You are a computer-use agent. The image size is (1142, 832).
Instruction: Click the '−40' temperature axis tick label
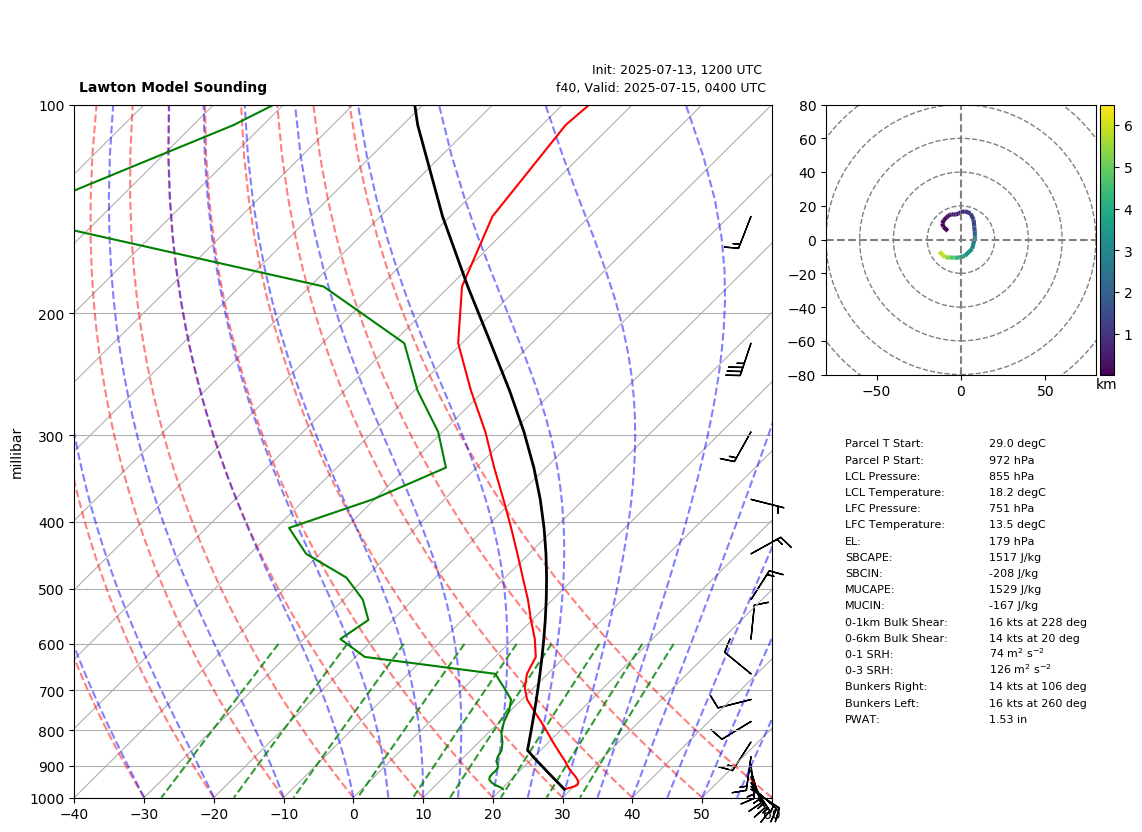coord(74,815)
